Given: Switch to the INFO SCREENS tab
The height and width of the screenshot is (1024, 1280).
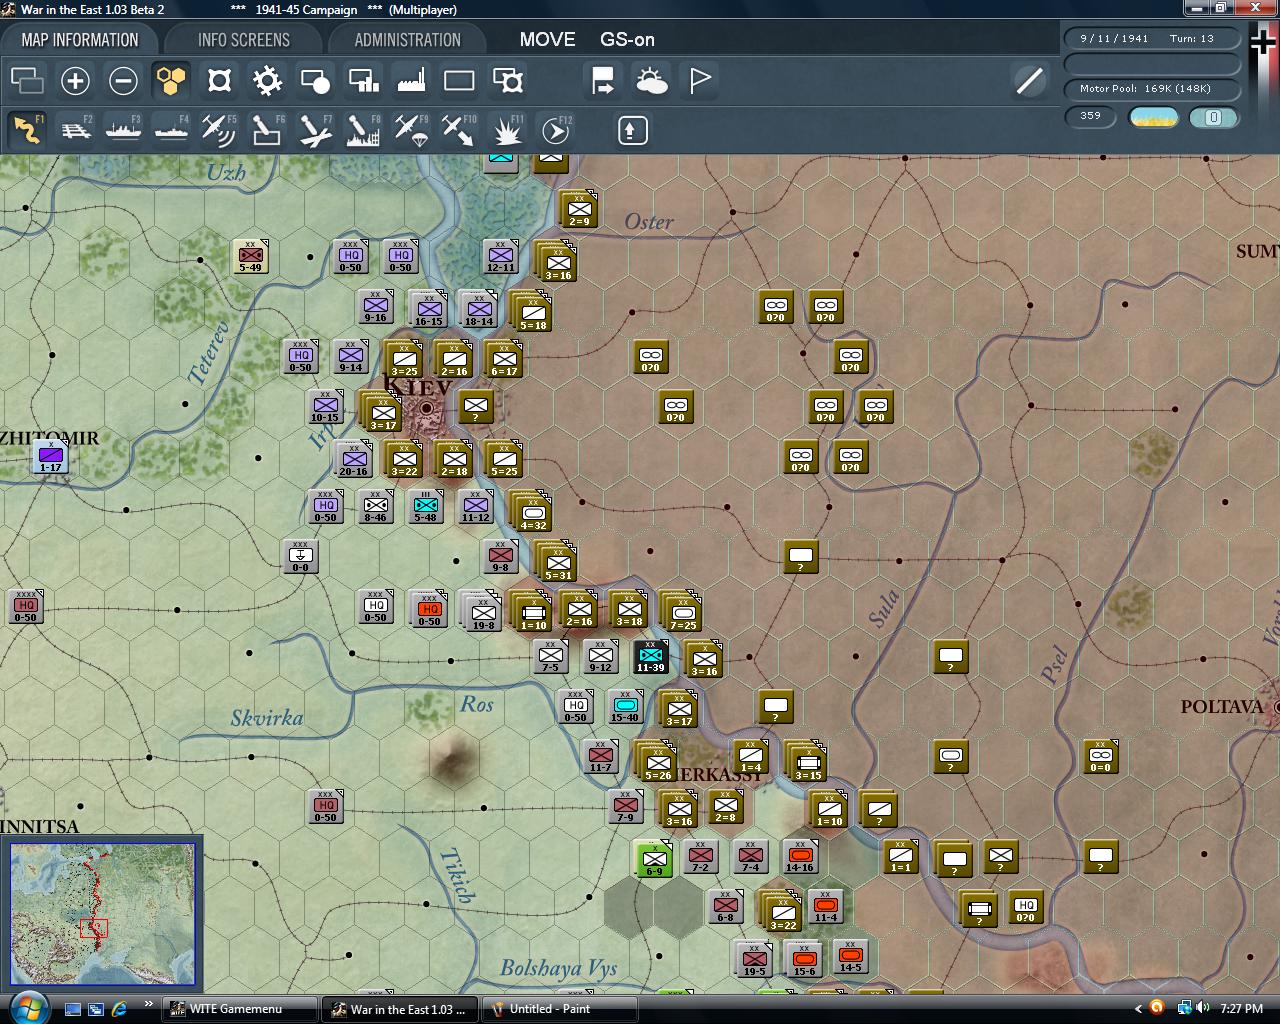Looking at the screenshot, I should click(x=244, y=40).
